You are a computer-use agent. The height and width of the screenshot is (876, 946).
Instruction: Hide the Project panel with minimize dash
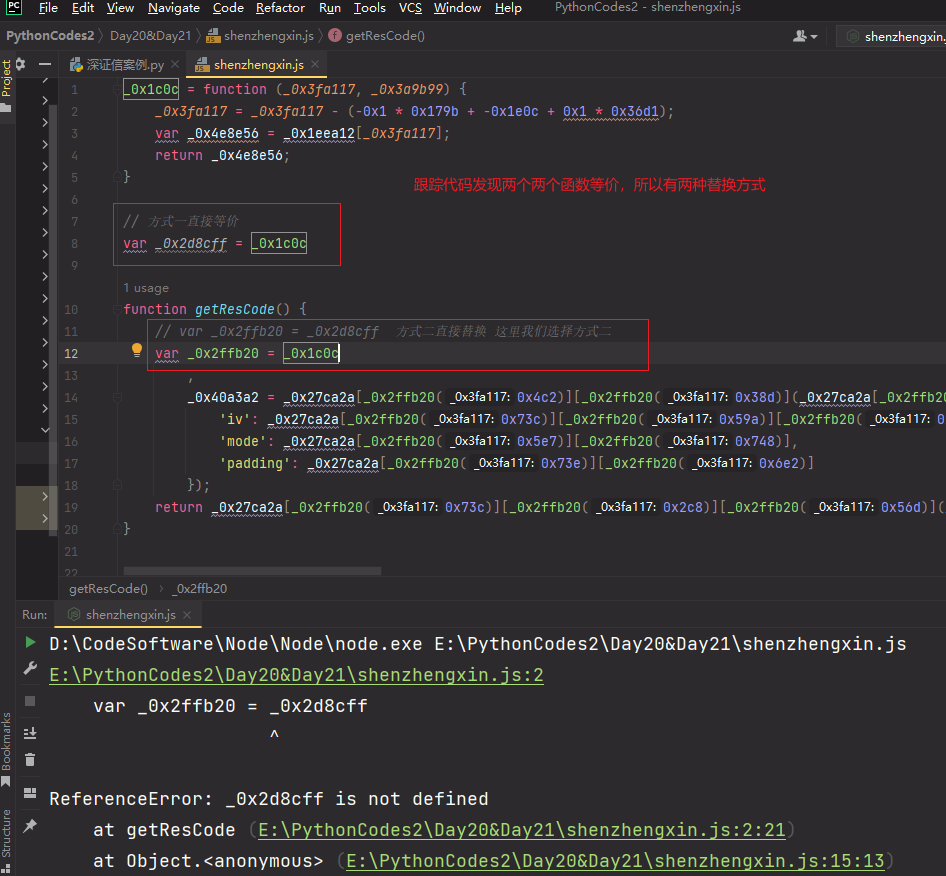[45, 64]
